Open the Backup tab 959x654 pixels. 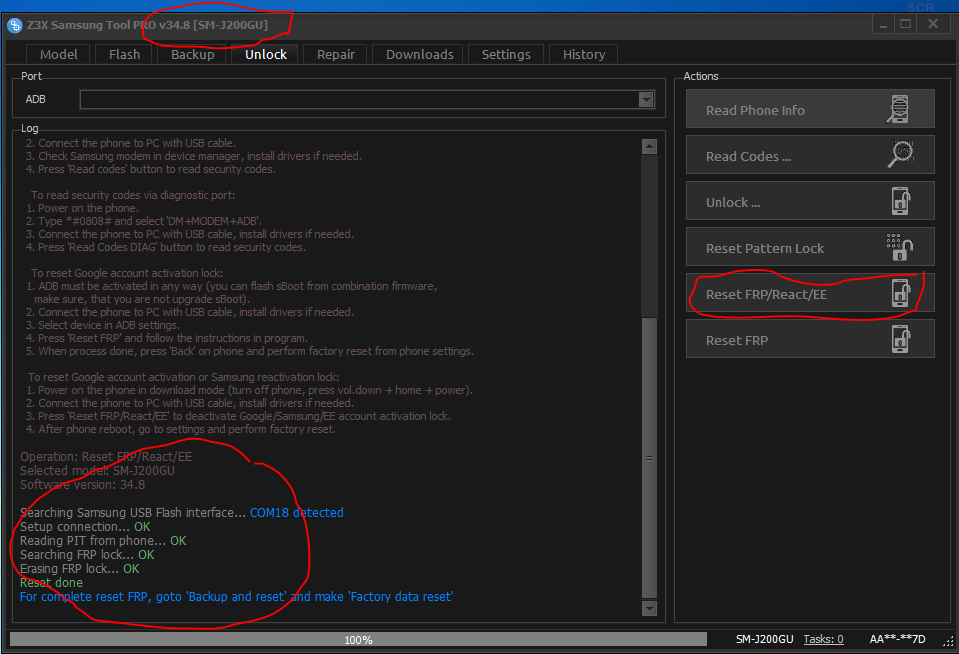(193, 54)
